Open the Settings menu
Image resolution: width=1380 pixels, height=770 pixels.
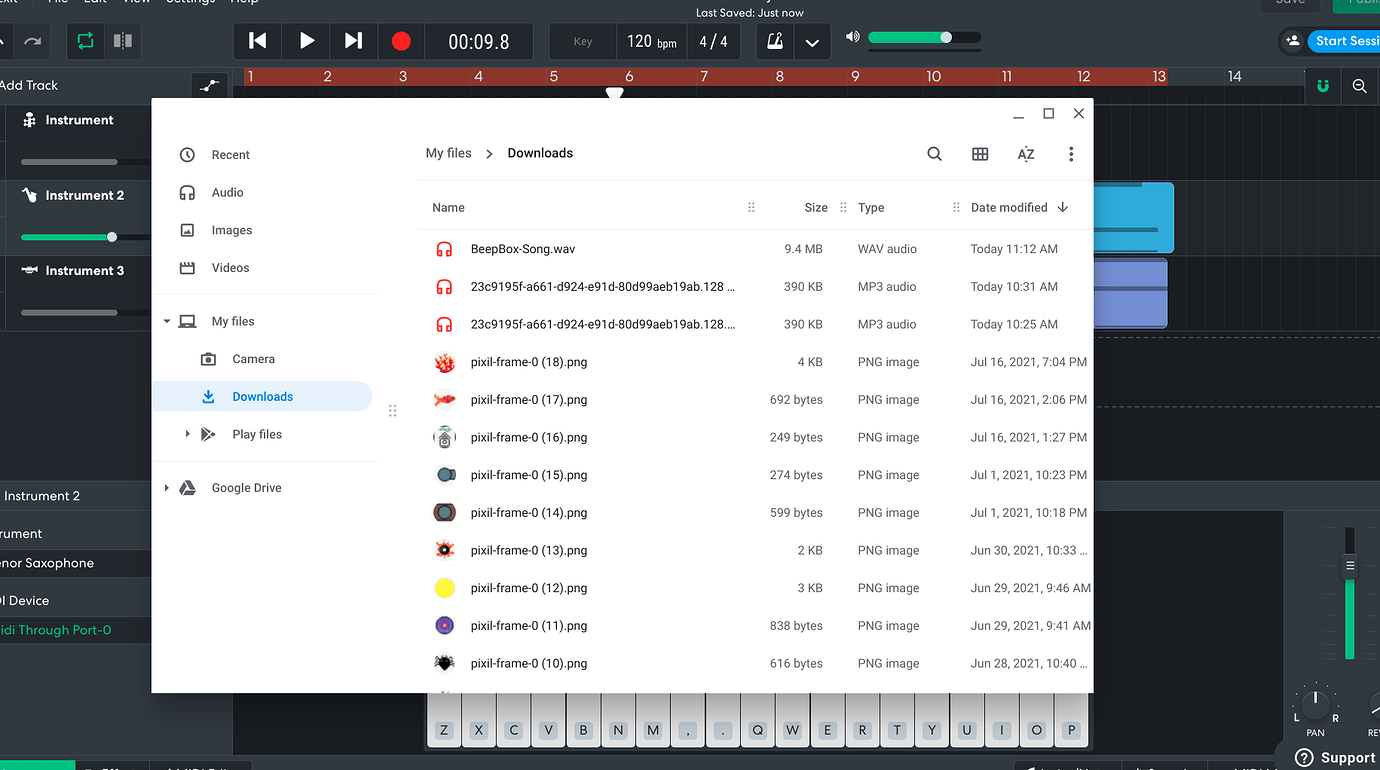click(190, 3)
